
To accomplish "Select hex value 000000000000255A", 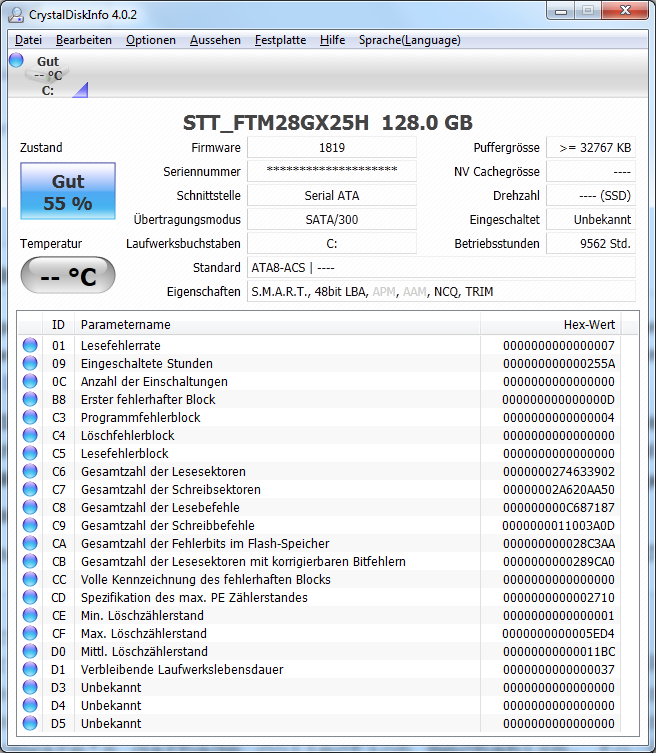I will coord(559,364).
